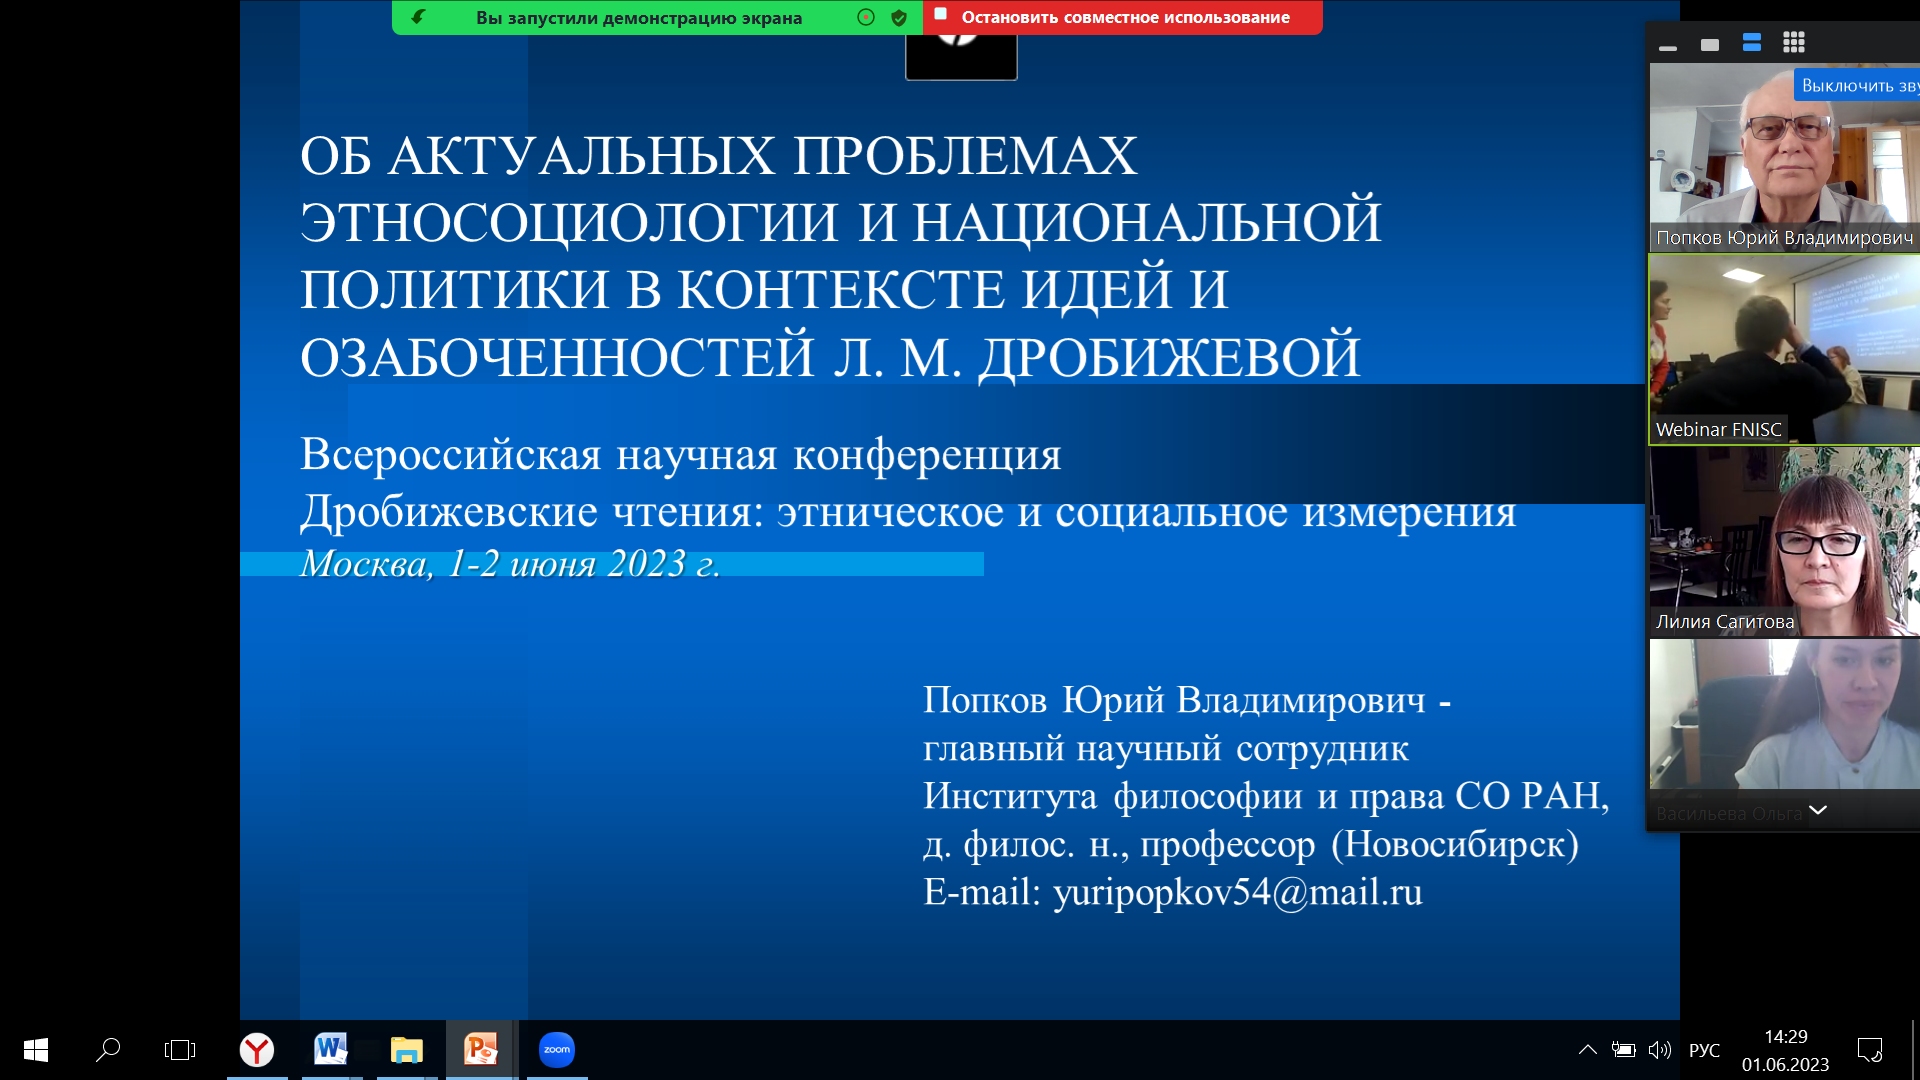Viewport: 1920px width, 1080px height.
Task: Select stacked thumbnail strip view
Action: point(1751,43)
